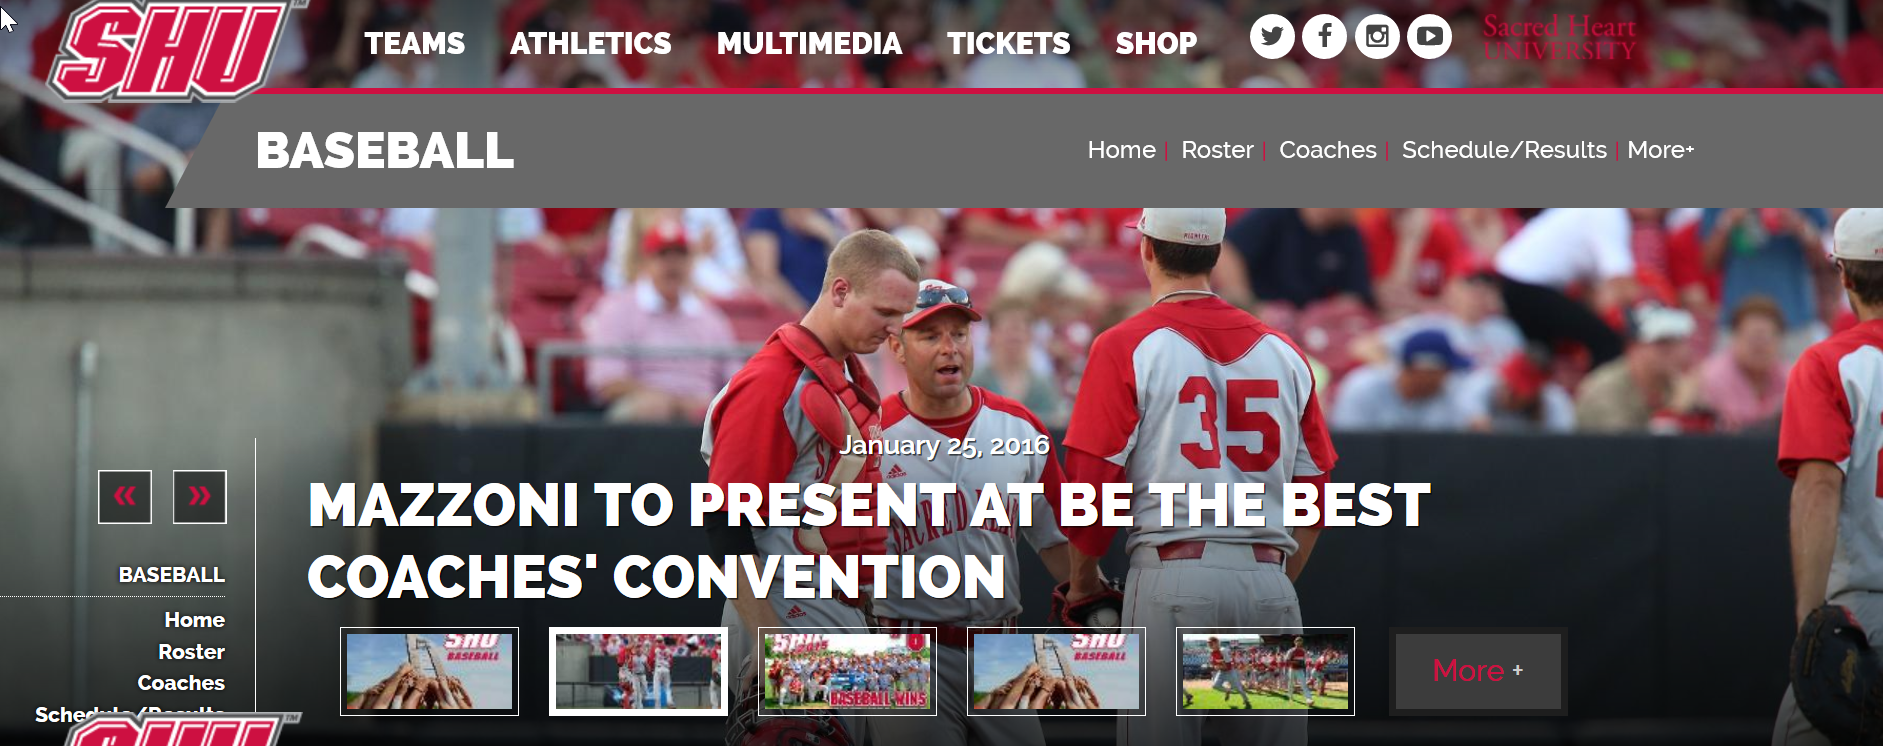The image size is (1883, 746).
Task: Open Schedule/Results in Baseball header
Action: 1504,150
